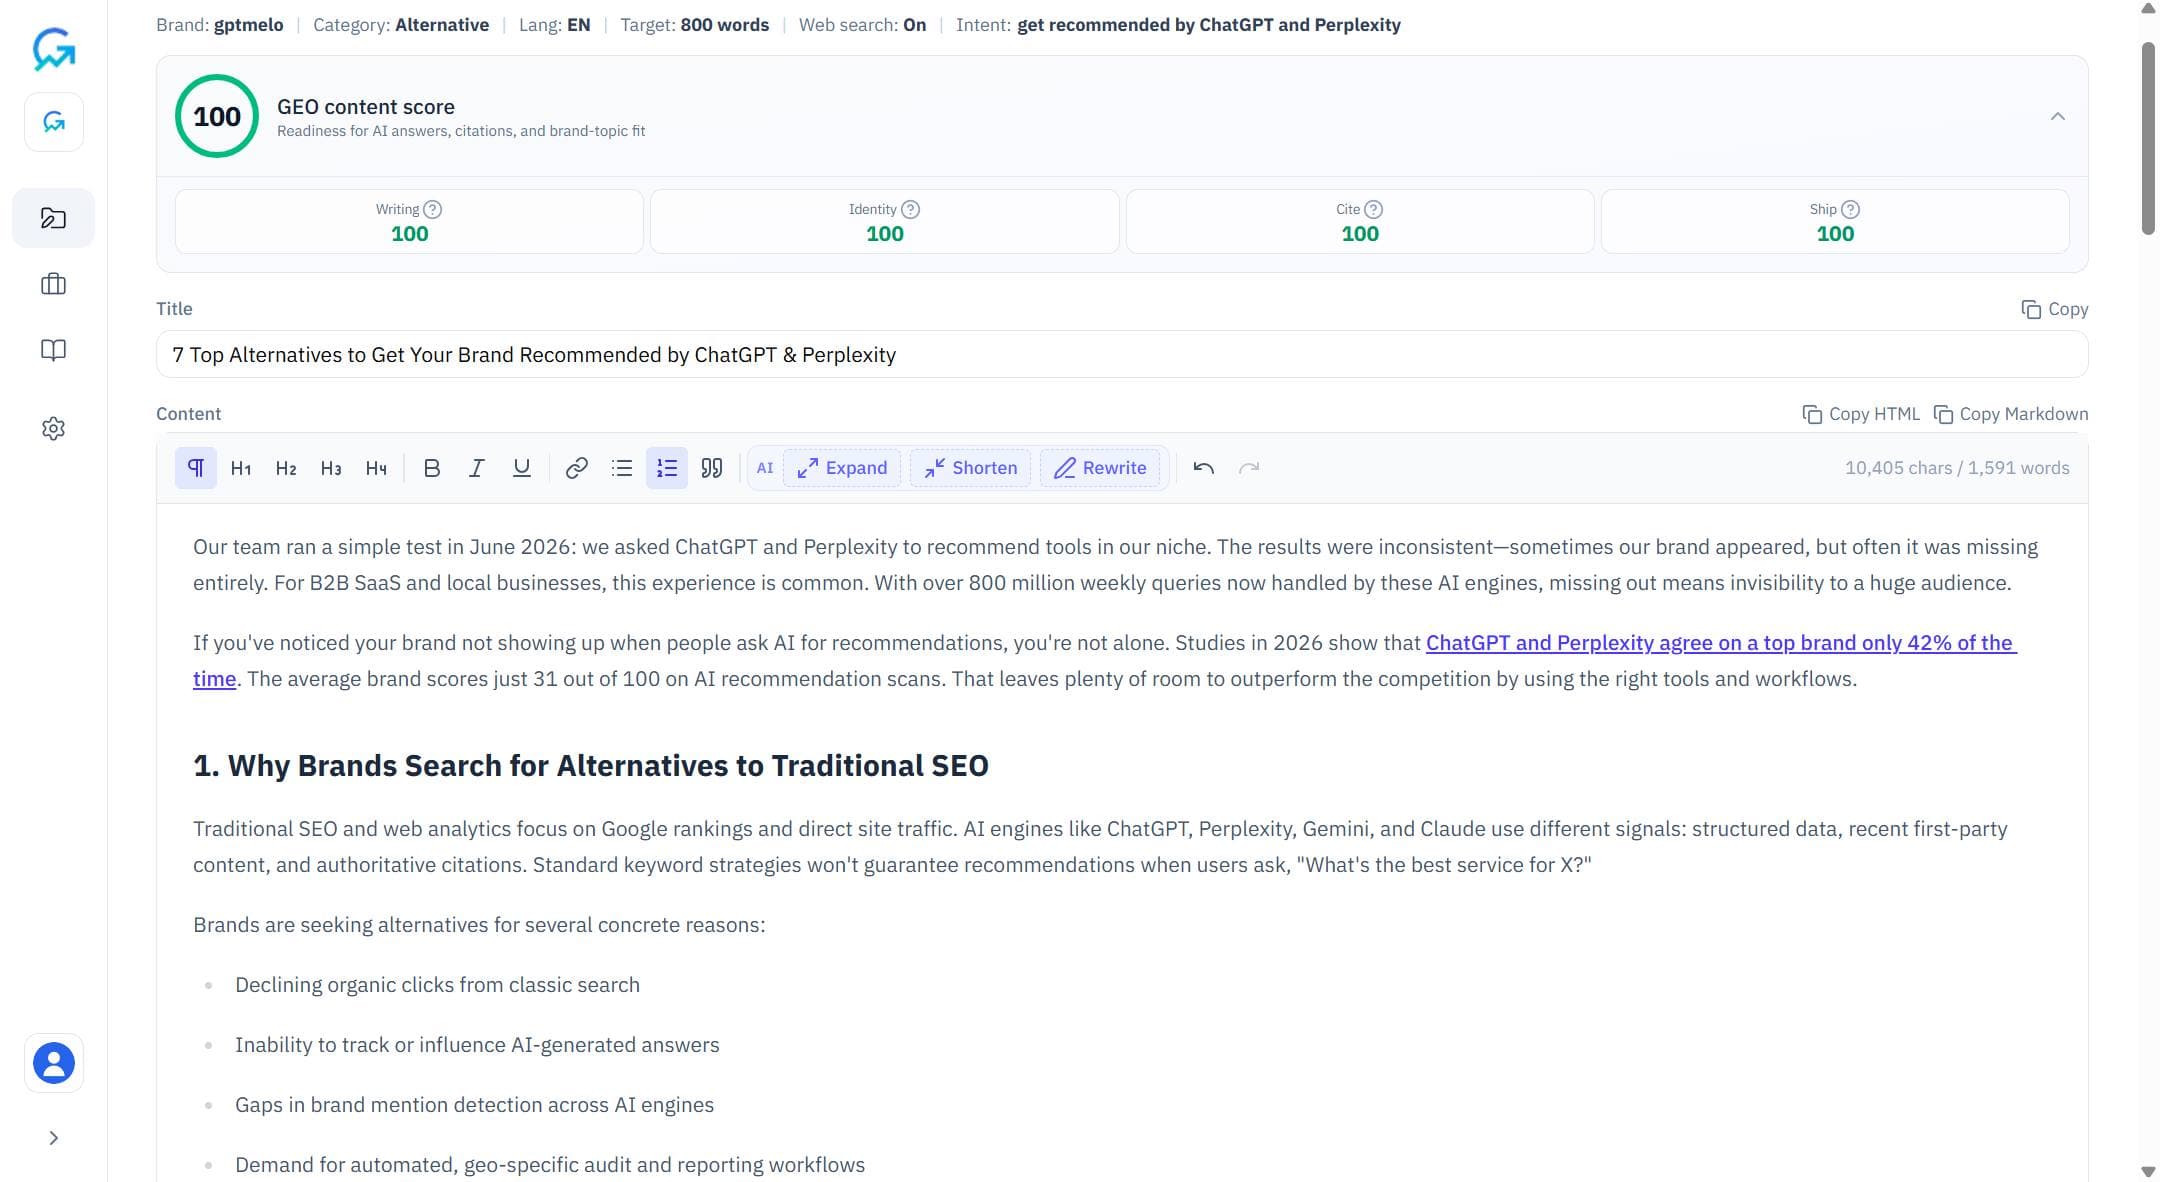Insert a hyperlink
Image resolution: width=2160 pixels, height=1182 pixels.
(576, 468)
